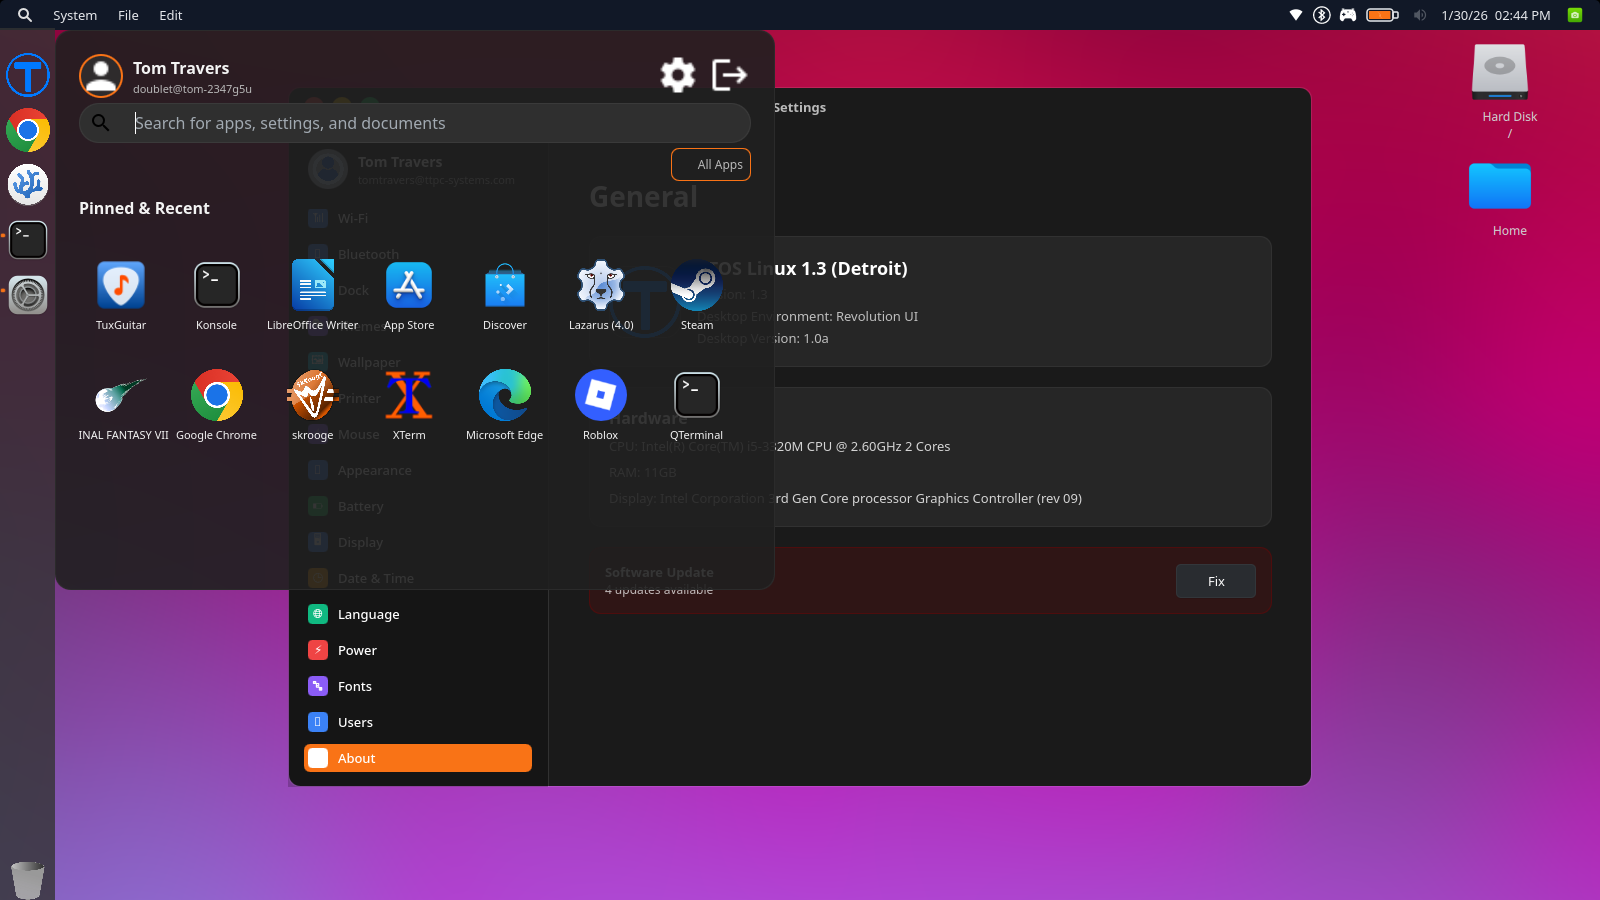This screenshot has height=900, width=1600.
Task: Select Users in the Settings sidebar
Action: click(x=418, y=722)
